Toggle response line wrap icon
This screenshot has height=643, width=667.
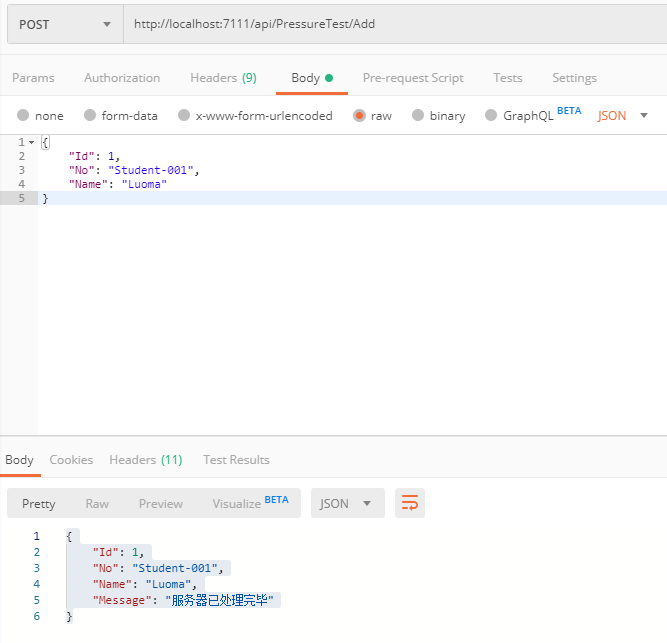[x=410, y=503]
